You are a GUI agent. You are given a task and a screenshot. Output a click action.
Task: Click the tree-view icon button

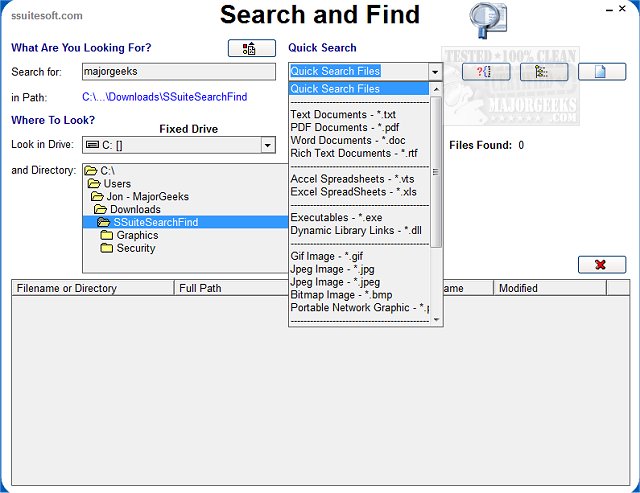click(544, 72)
